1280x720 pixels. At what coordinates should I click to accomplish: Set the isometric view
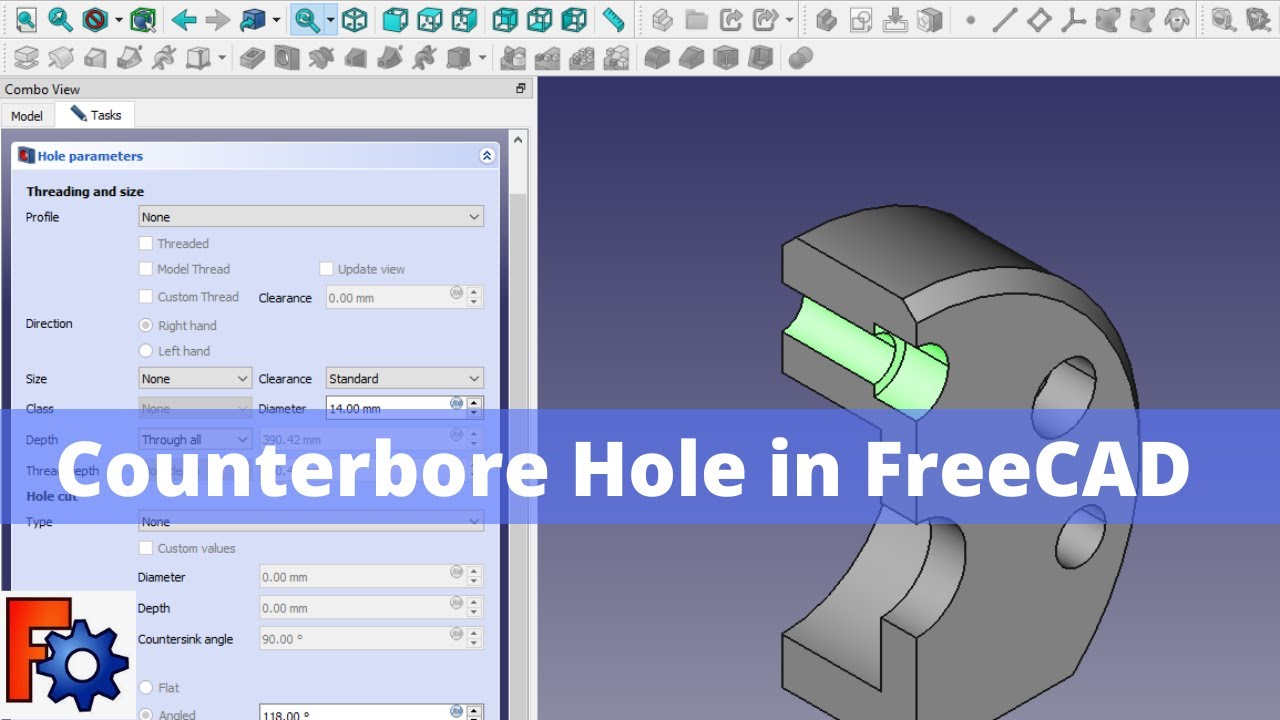tap(354, 19)
